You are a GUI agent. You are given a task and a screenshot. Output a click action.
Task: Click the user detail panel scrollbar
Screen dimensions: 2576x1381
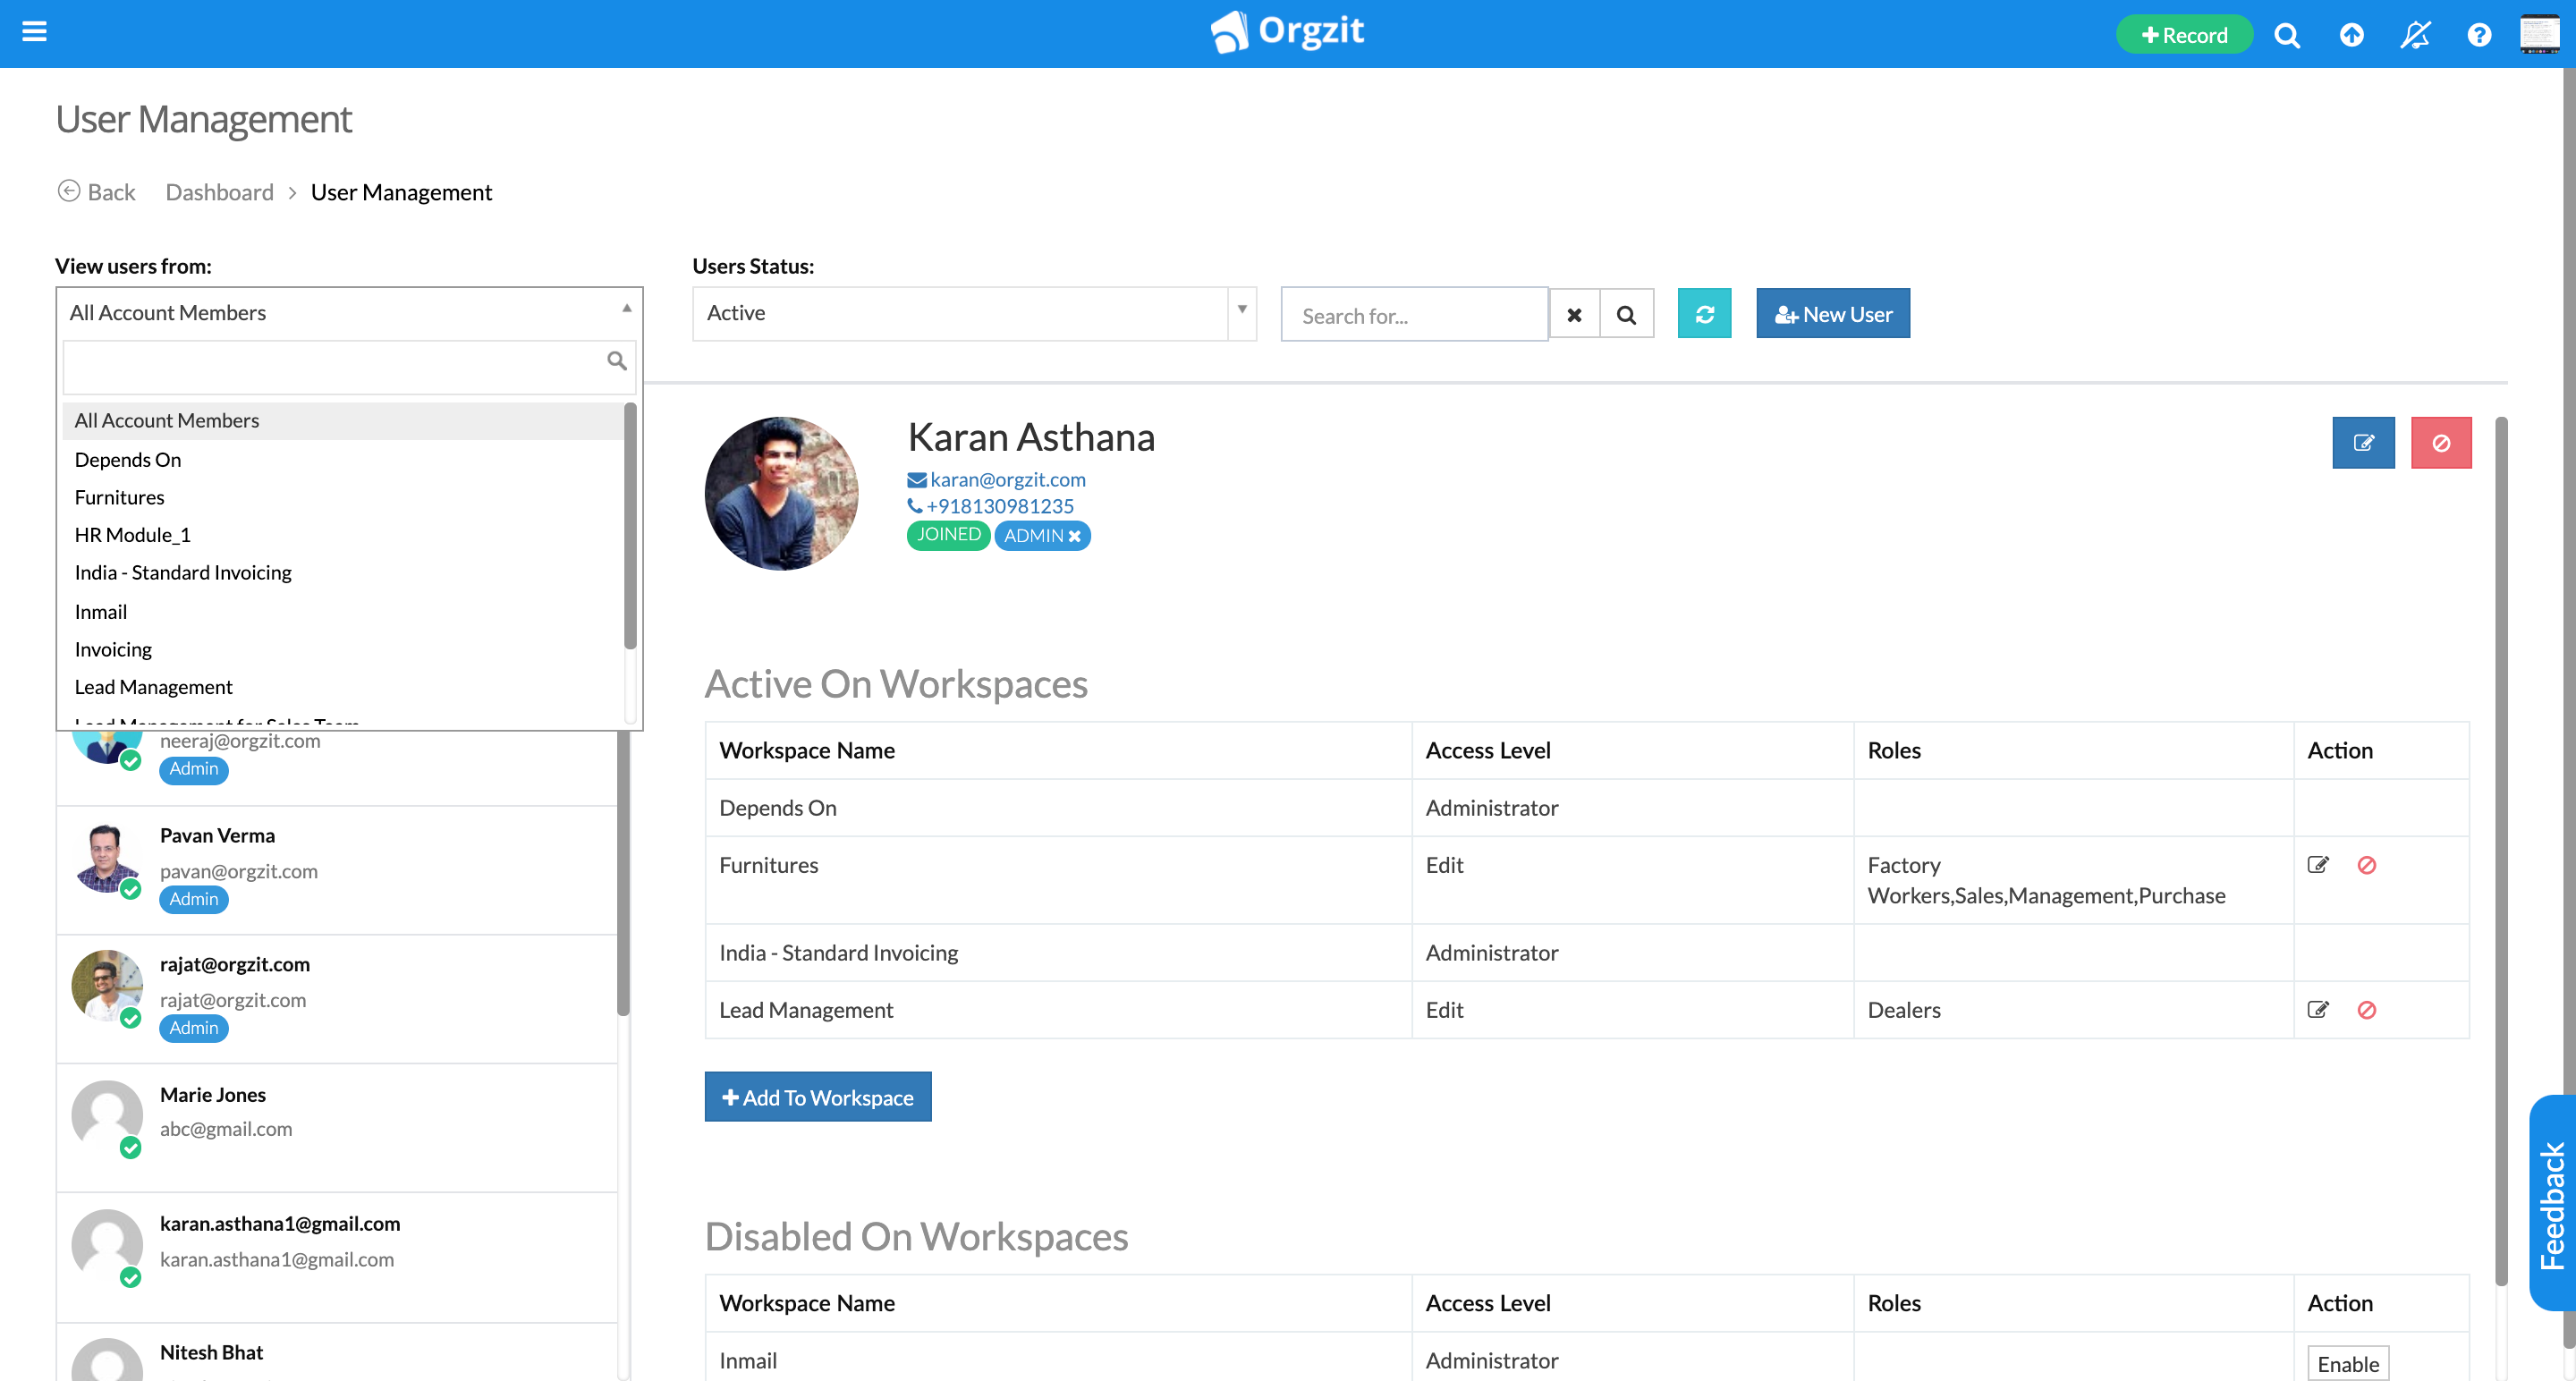pyautogui.click(x=2501, y=850)
